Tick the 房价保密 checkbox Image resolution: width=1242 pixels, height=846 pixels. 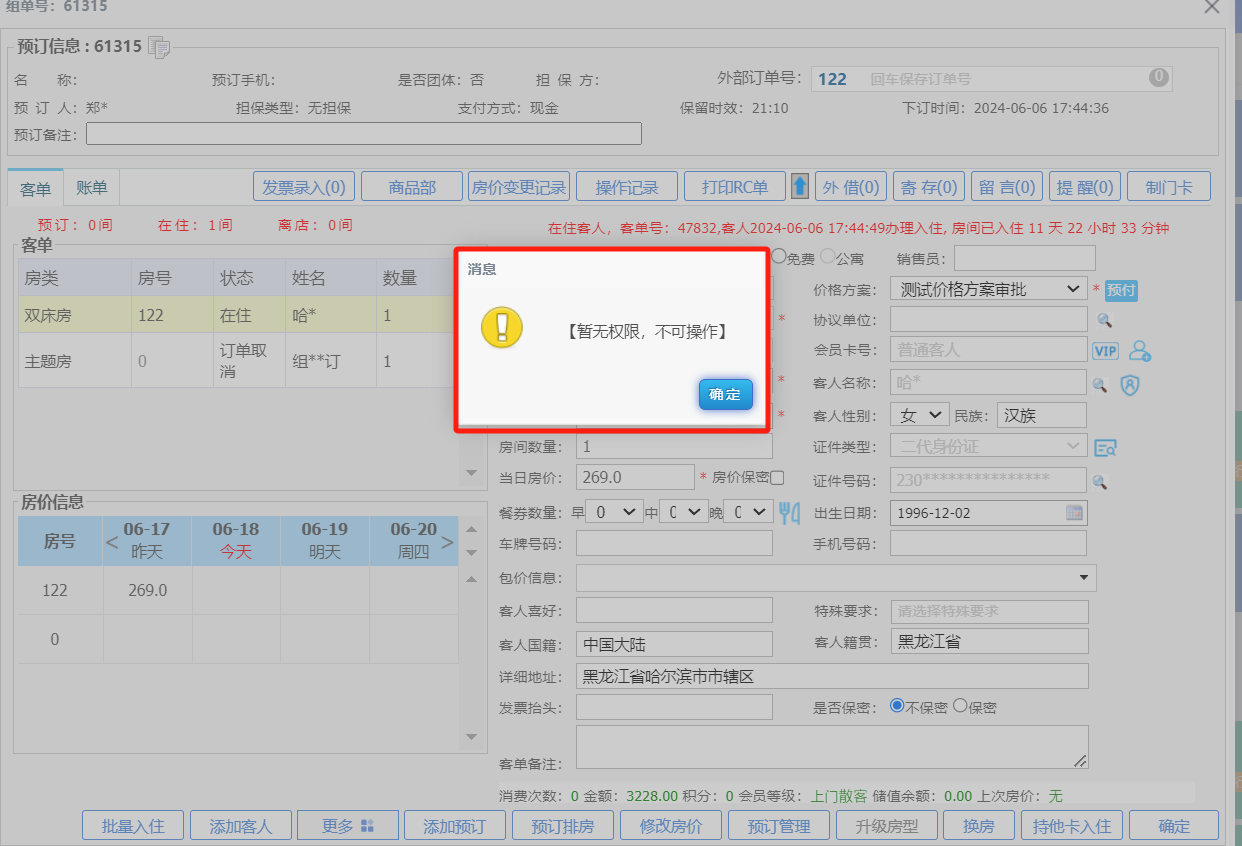[x=777, y=477]
